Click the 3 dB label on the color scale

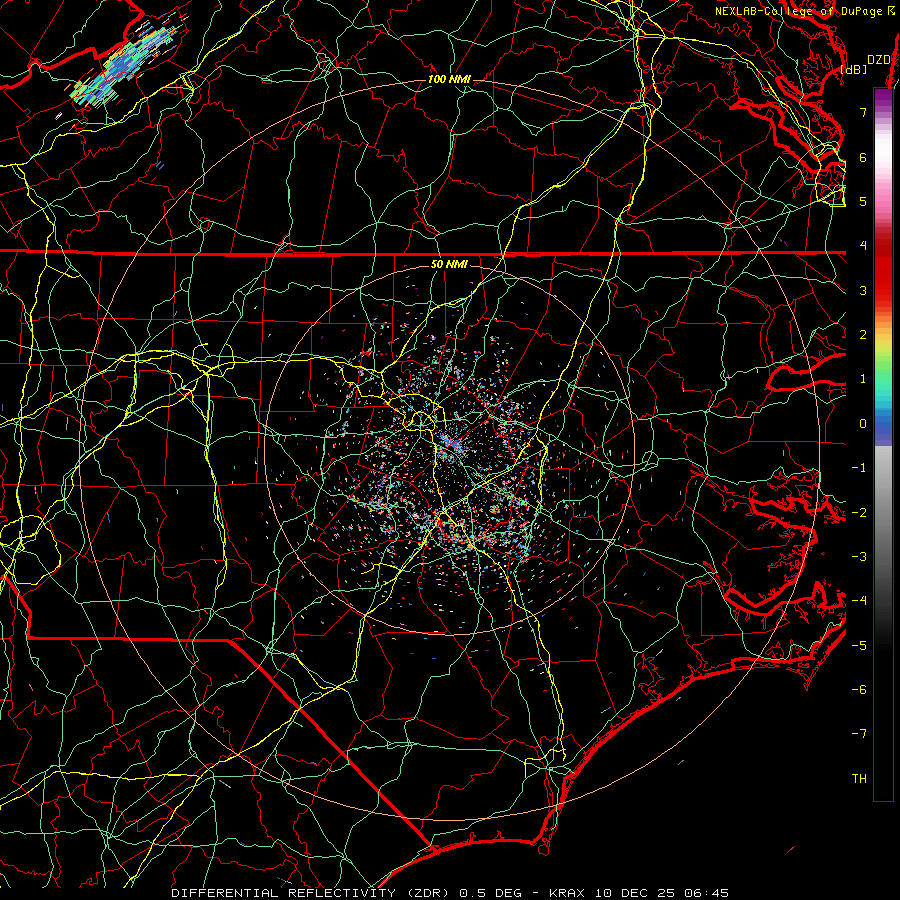(x=863, y=290)
